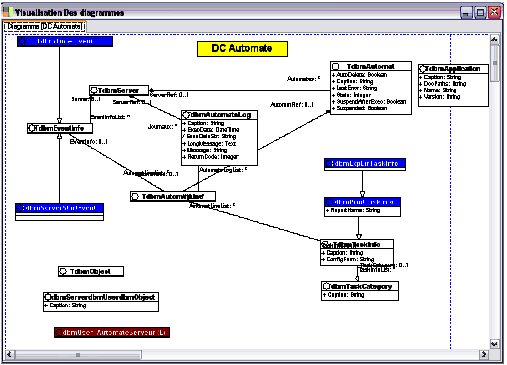Click the class icon beside TdbmServer
This screenshot has height=365, width=507.
(94, 90)
